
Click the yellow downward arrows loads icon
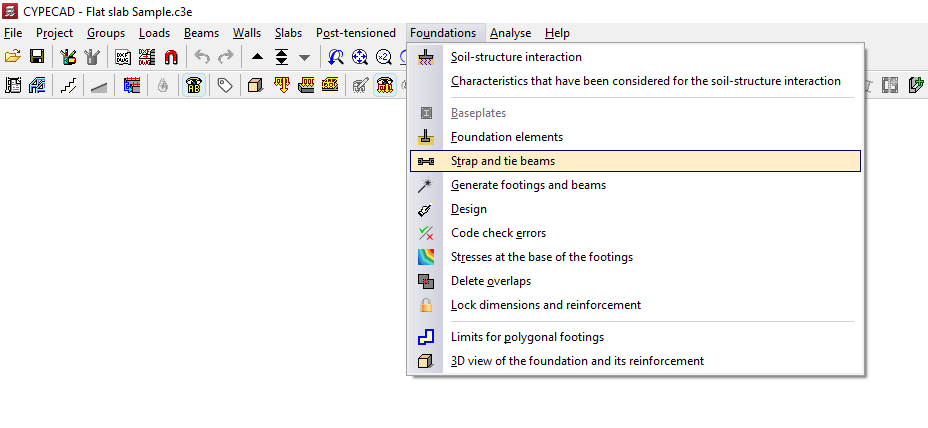[x=282, y=85]
